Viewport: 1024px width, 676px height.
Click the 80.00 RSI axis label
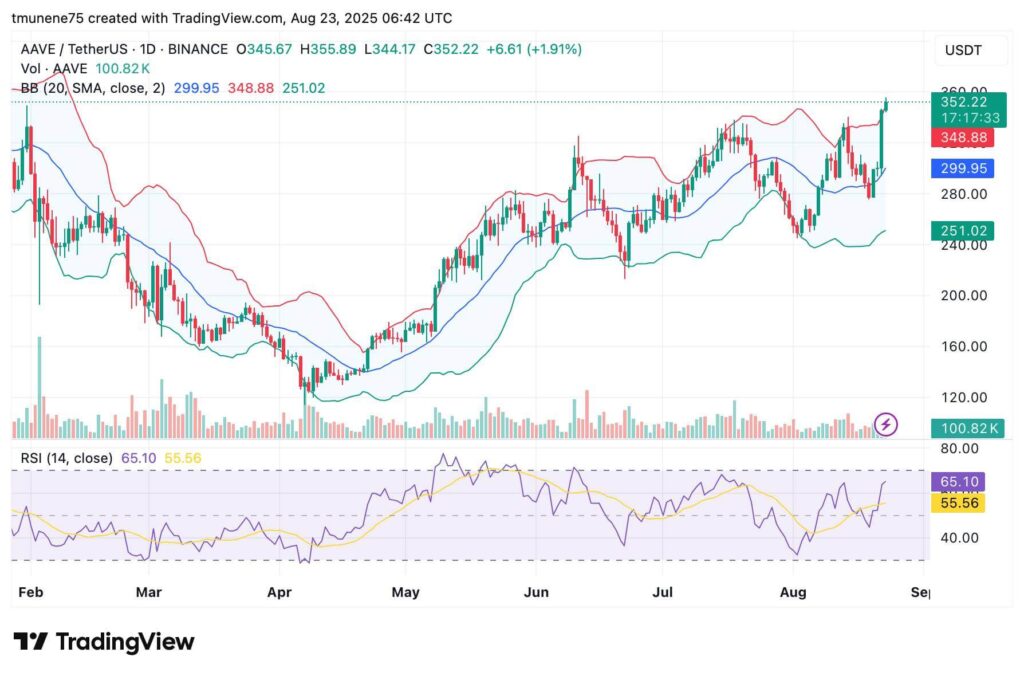959,449
